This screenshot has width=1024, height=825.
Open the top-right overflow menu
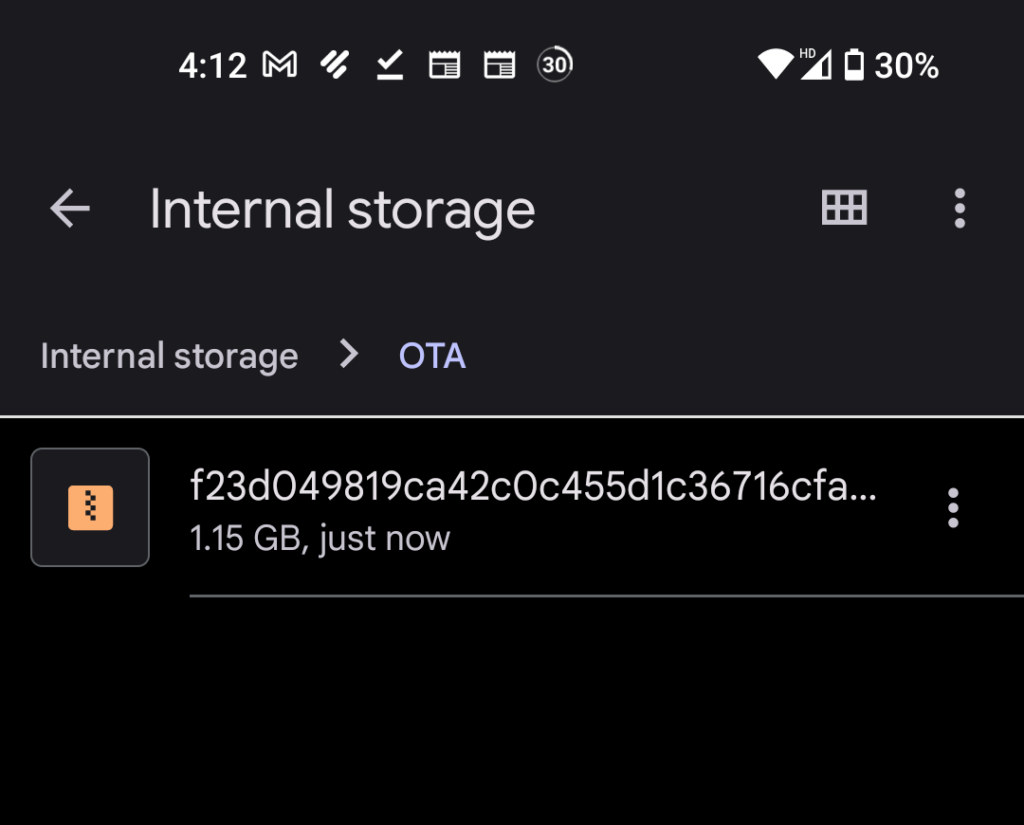click(959, 208)
